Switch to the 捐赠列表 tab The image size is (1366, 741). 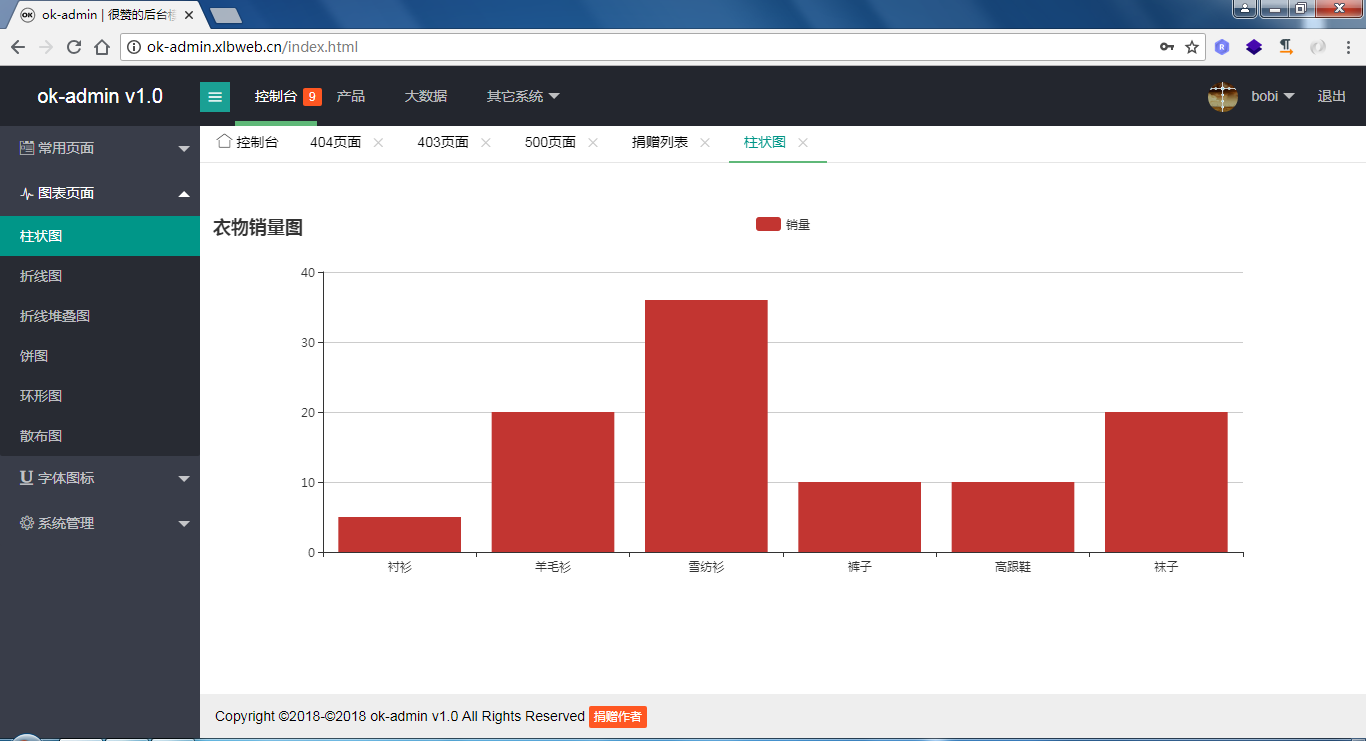click(x=662, y=142)
